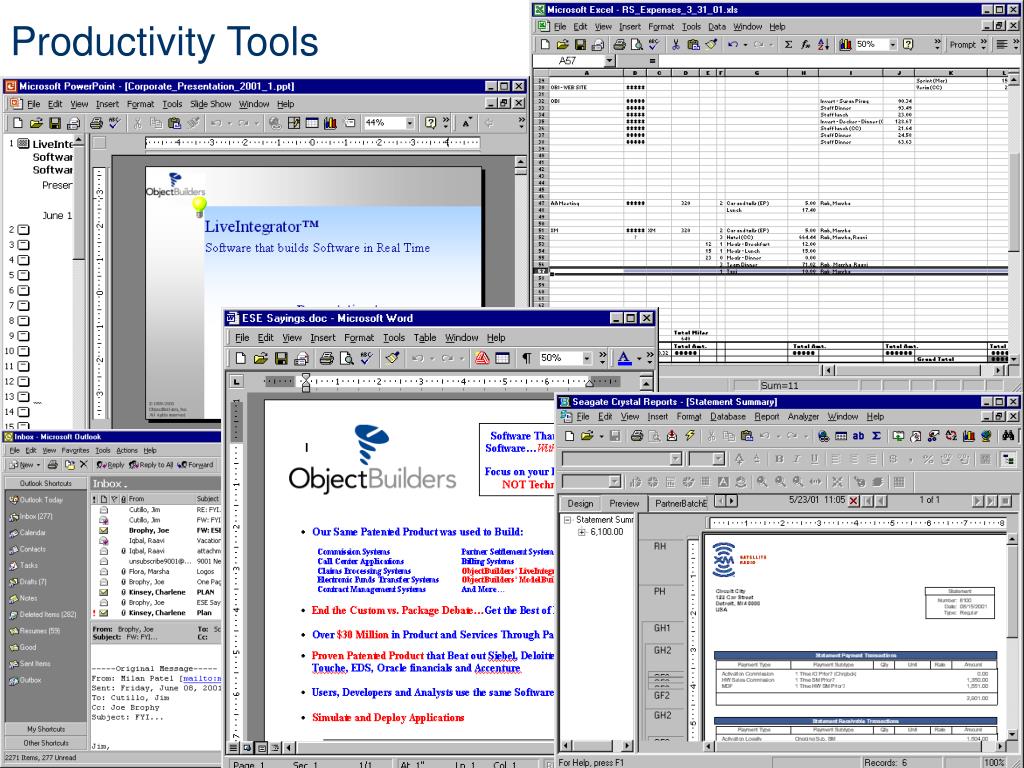Click Reply to All button in Outlook
The image size is (1024, 768).
151,465
